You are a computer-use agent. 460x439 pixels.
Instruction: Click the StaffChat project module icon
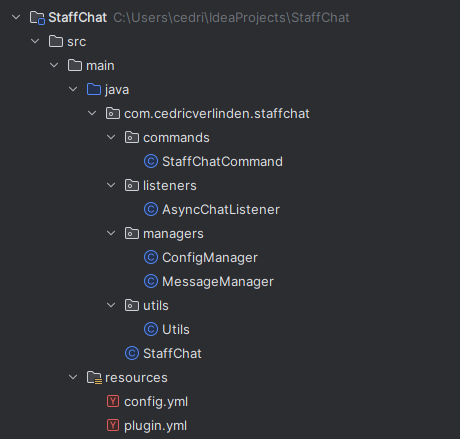pyautogui.click(x=37, y=18)
